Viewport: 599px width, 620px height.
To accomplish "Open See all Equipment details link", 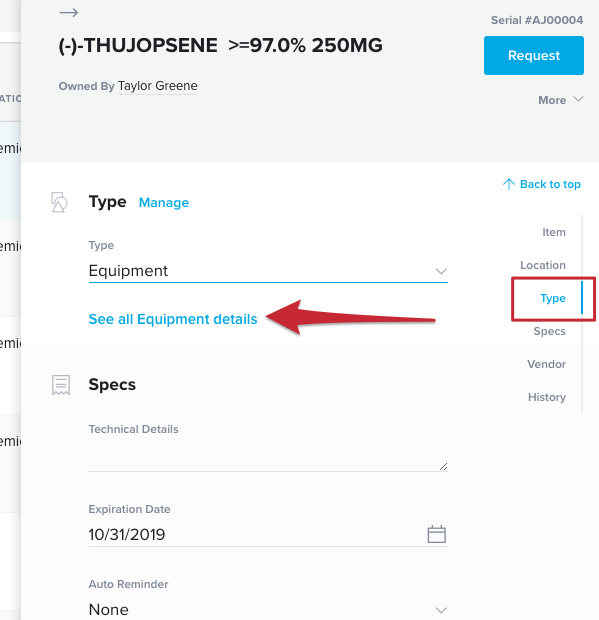I will (x=173, y=319).
